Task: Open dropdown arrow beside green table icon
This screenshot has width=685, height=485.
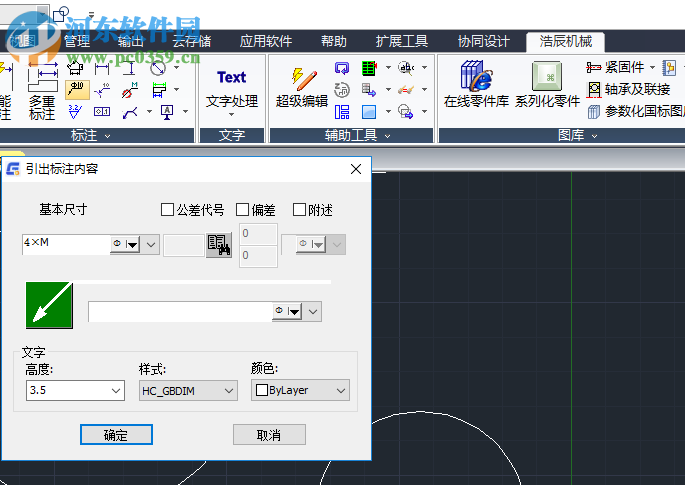Action: click(388, 68)
